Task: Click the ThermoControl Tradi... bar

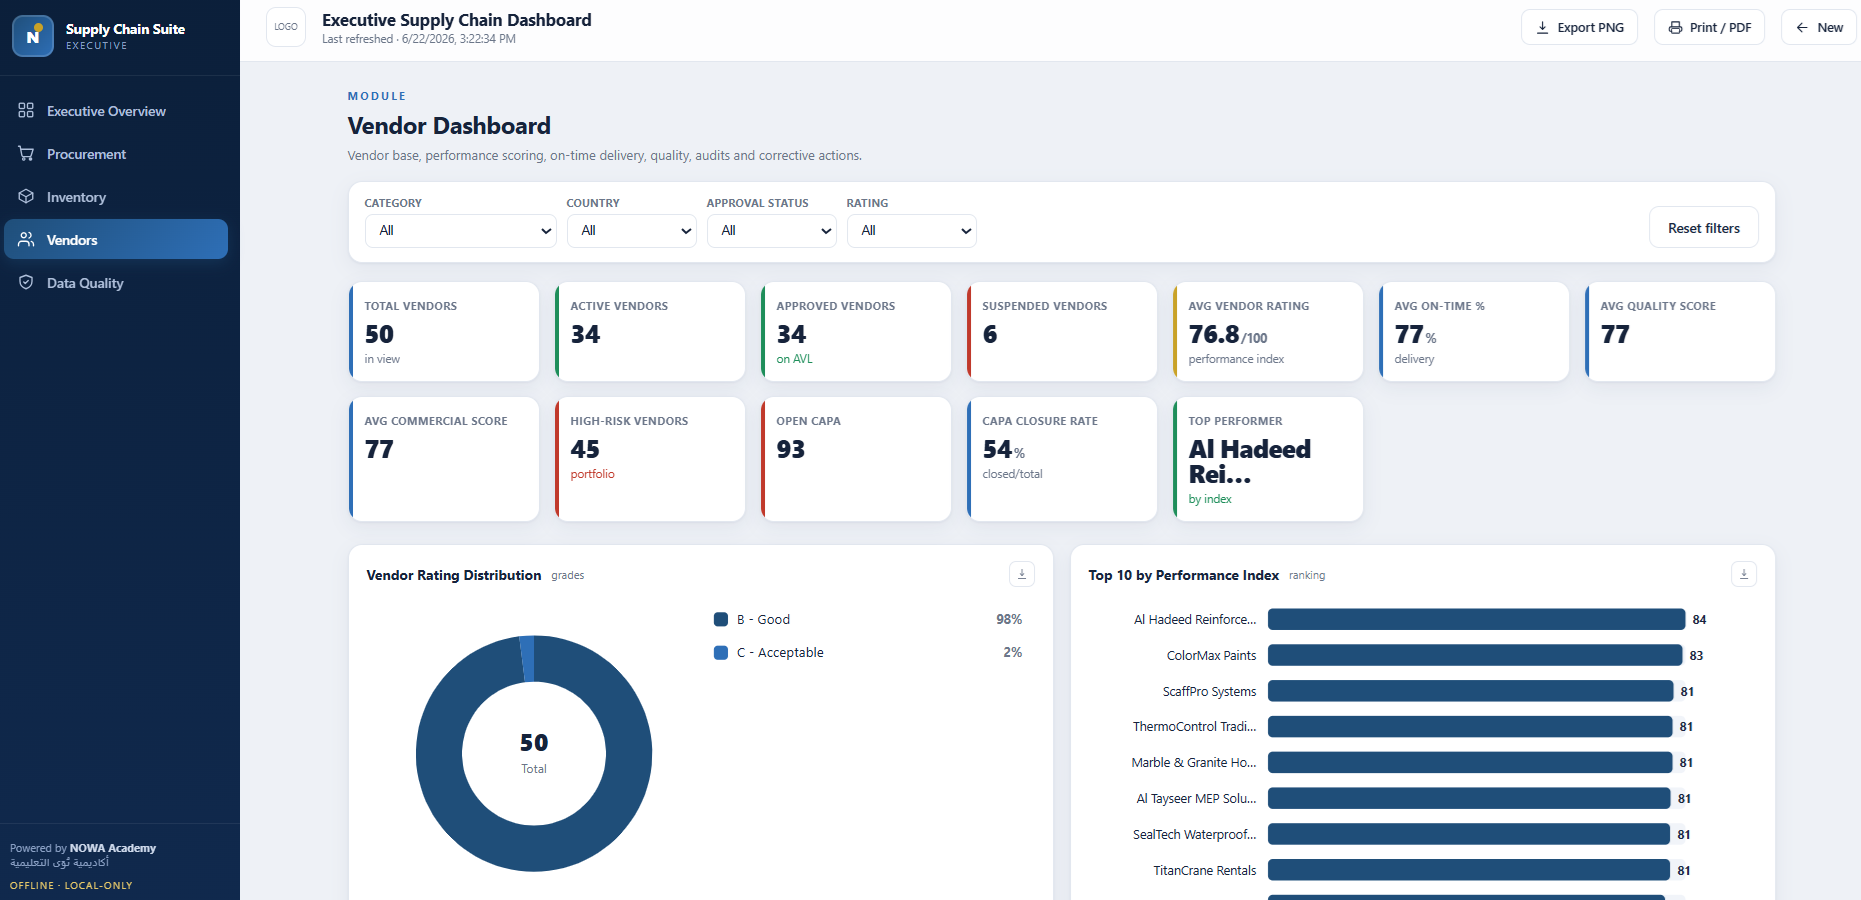Action: pos(1470,726)
